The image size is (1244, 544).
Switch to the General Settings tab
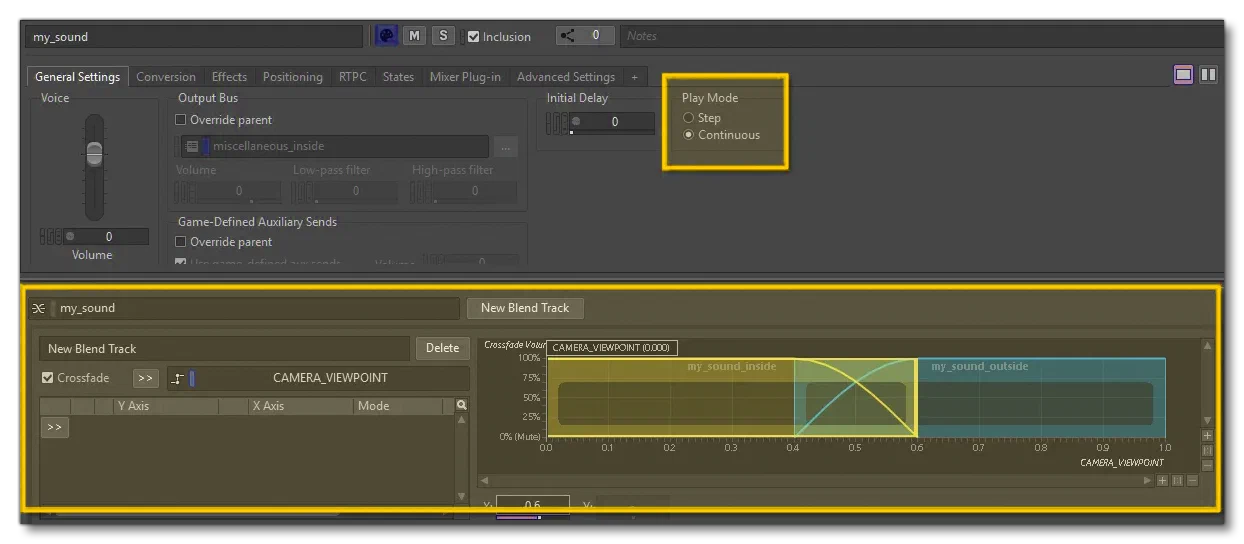pos(77,77)
